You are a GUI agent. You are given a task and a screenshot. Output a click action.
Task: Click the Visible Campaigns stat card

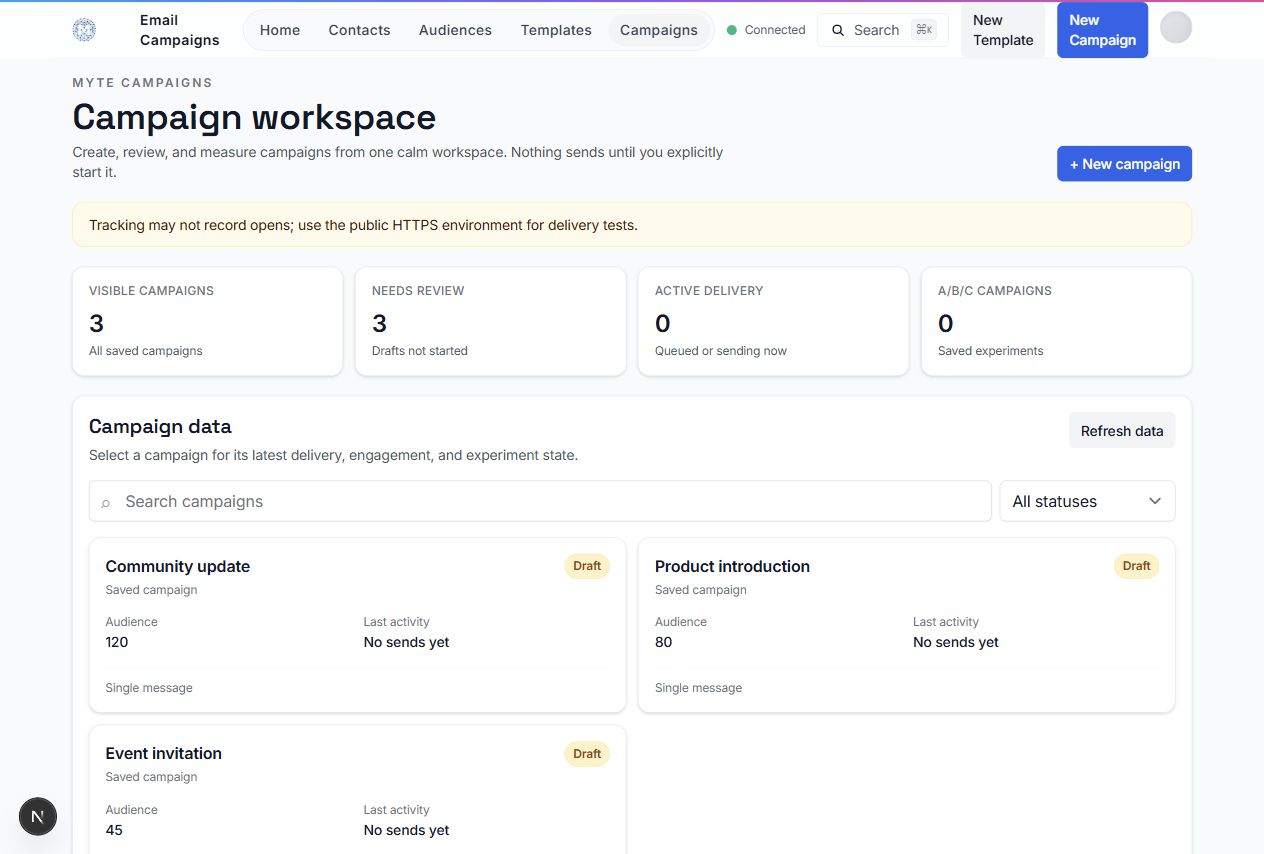click(x=207, y=321)
